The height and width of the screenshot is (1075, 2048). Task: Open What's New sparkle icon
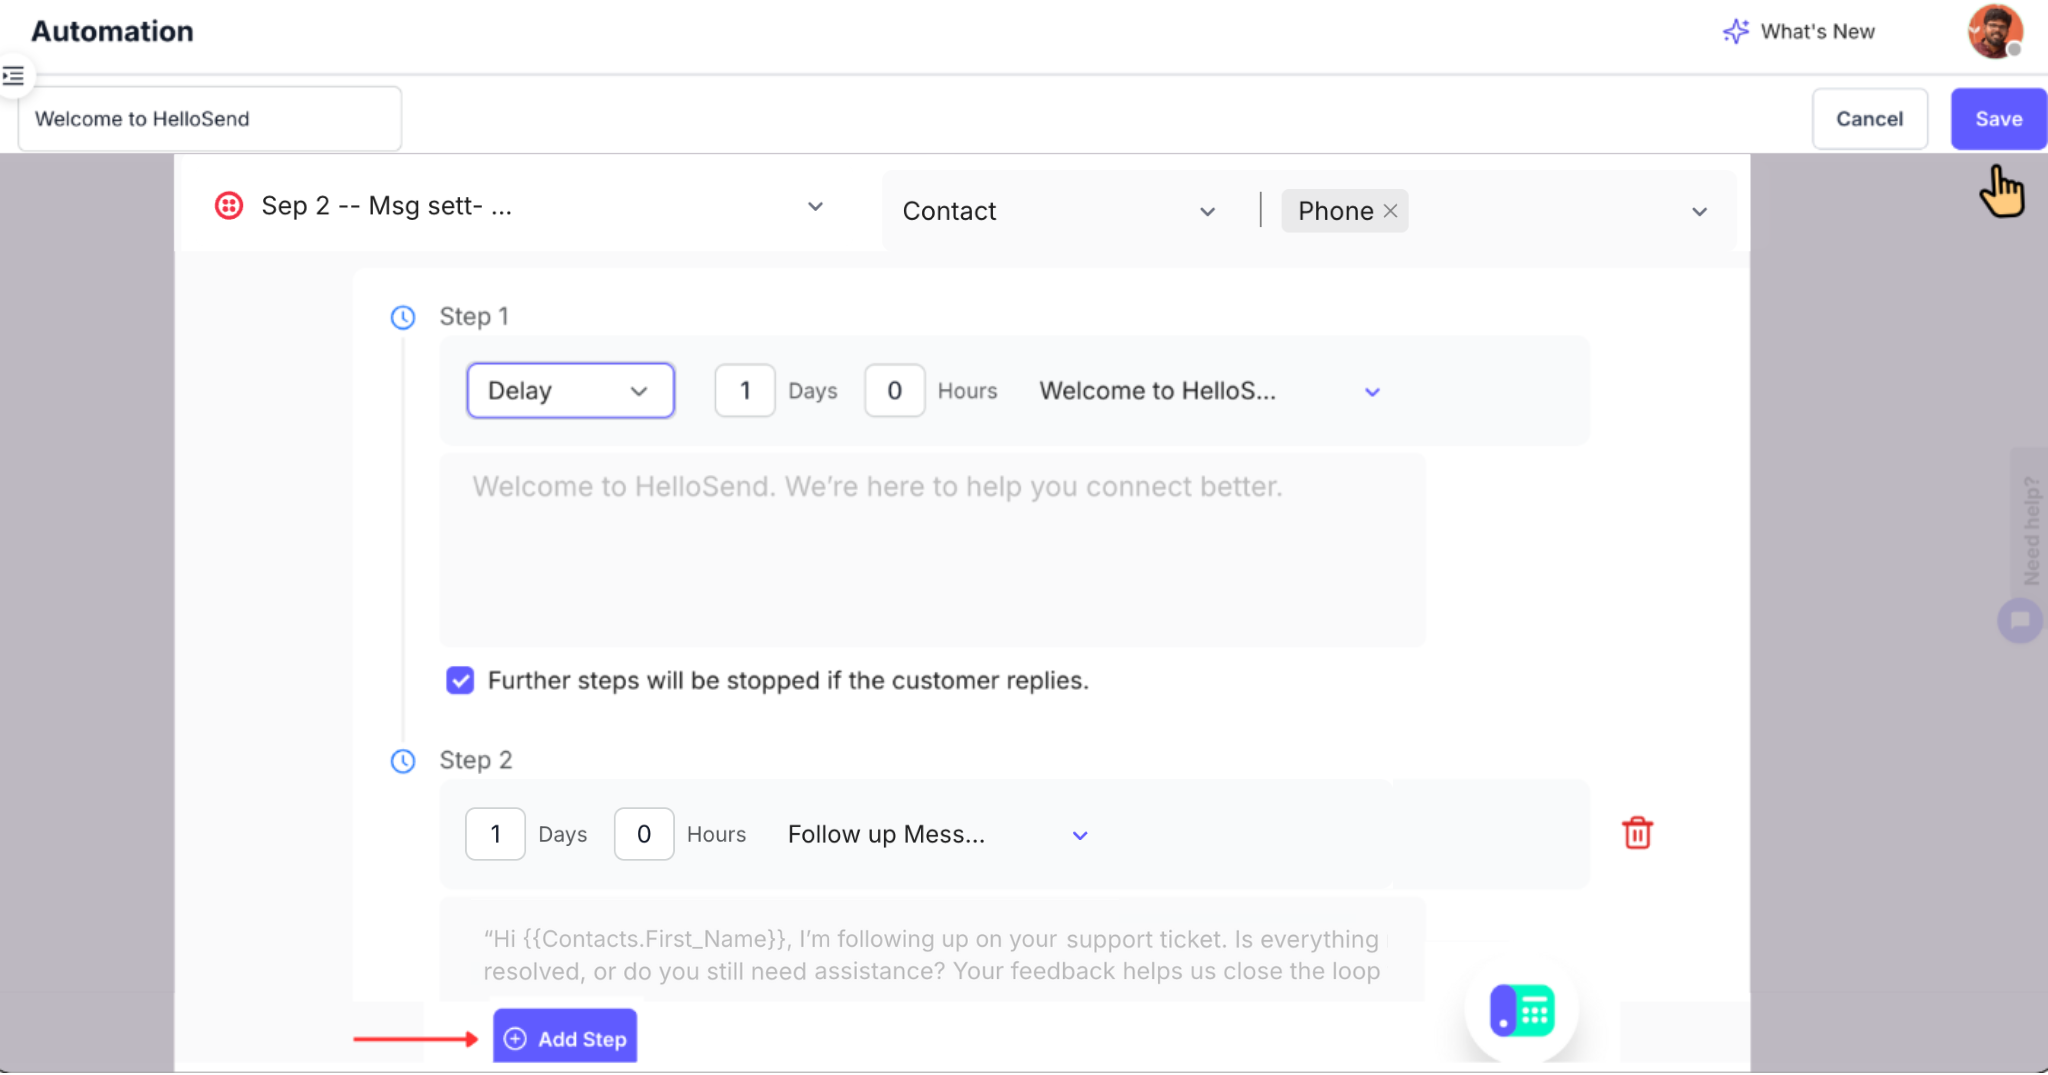pos(1735,32)
